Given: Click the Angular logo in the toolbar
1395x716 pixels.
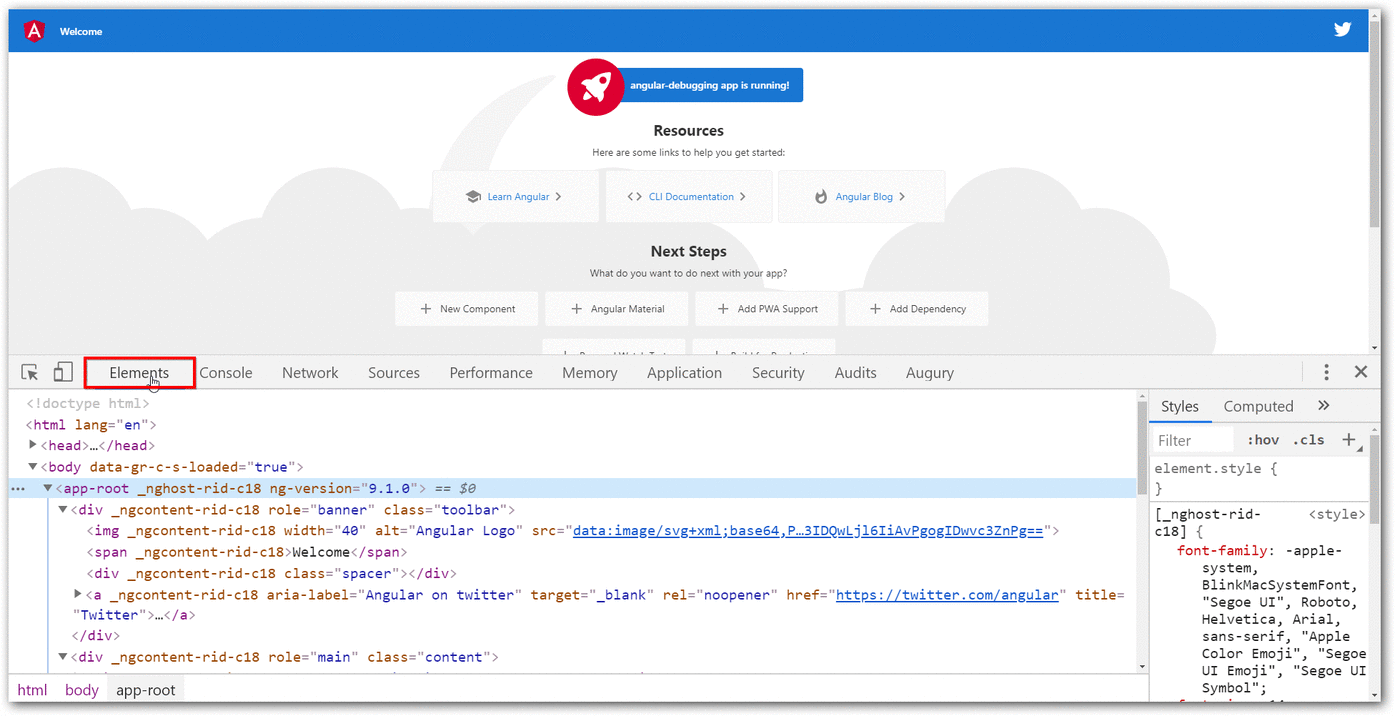Looking at the screenshot, I should pyautogui.click(x=33, y=30).
